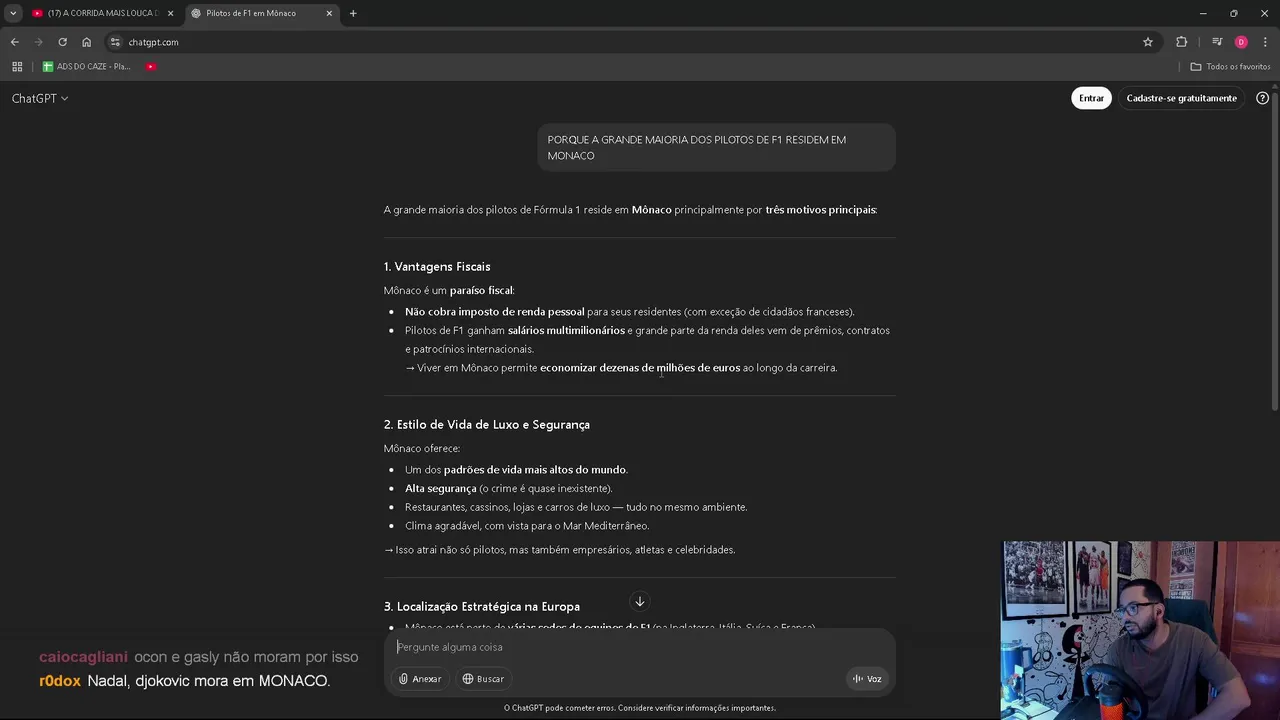
Task: Open the browser home page
Action: 86,42
